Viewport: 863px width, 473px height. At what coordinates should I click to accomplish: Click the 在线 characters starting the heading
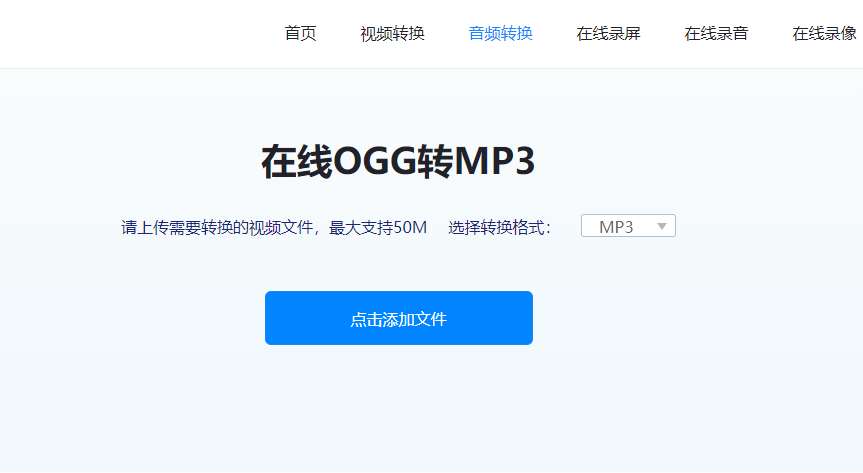296,162
